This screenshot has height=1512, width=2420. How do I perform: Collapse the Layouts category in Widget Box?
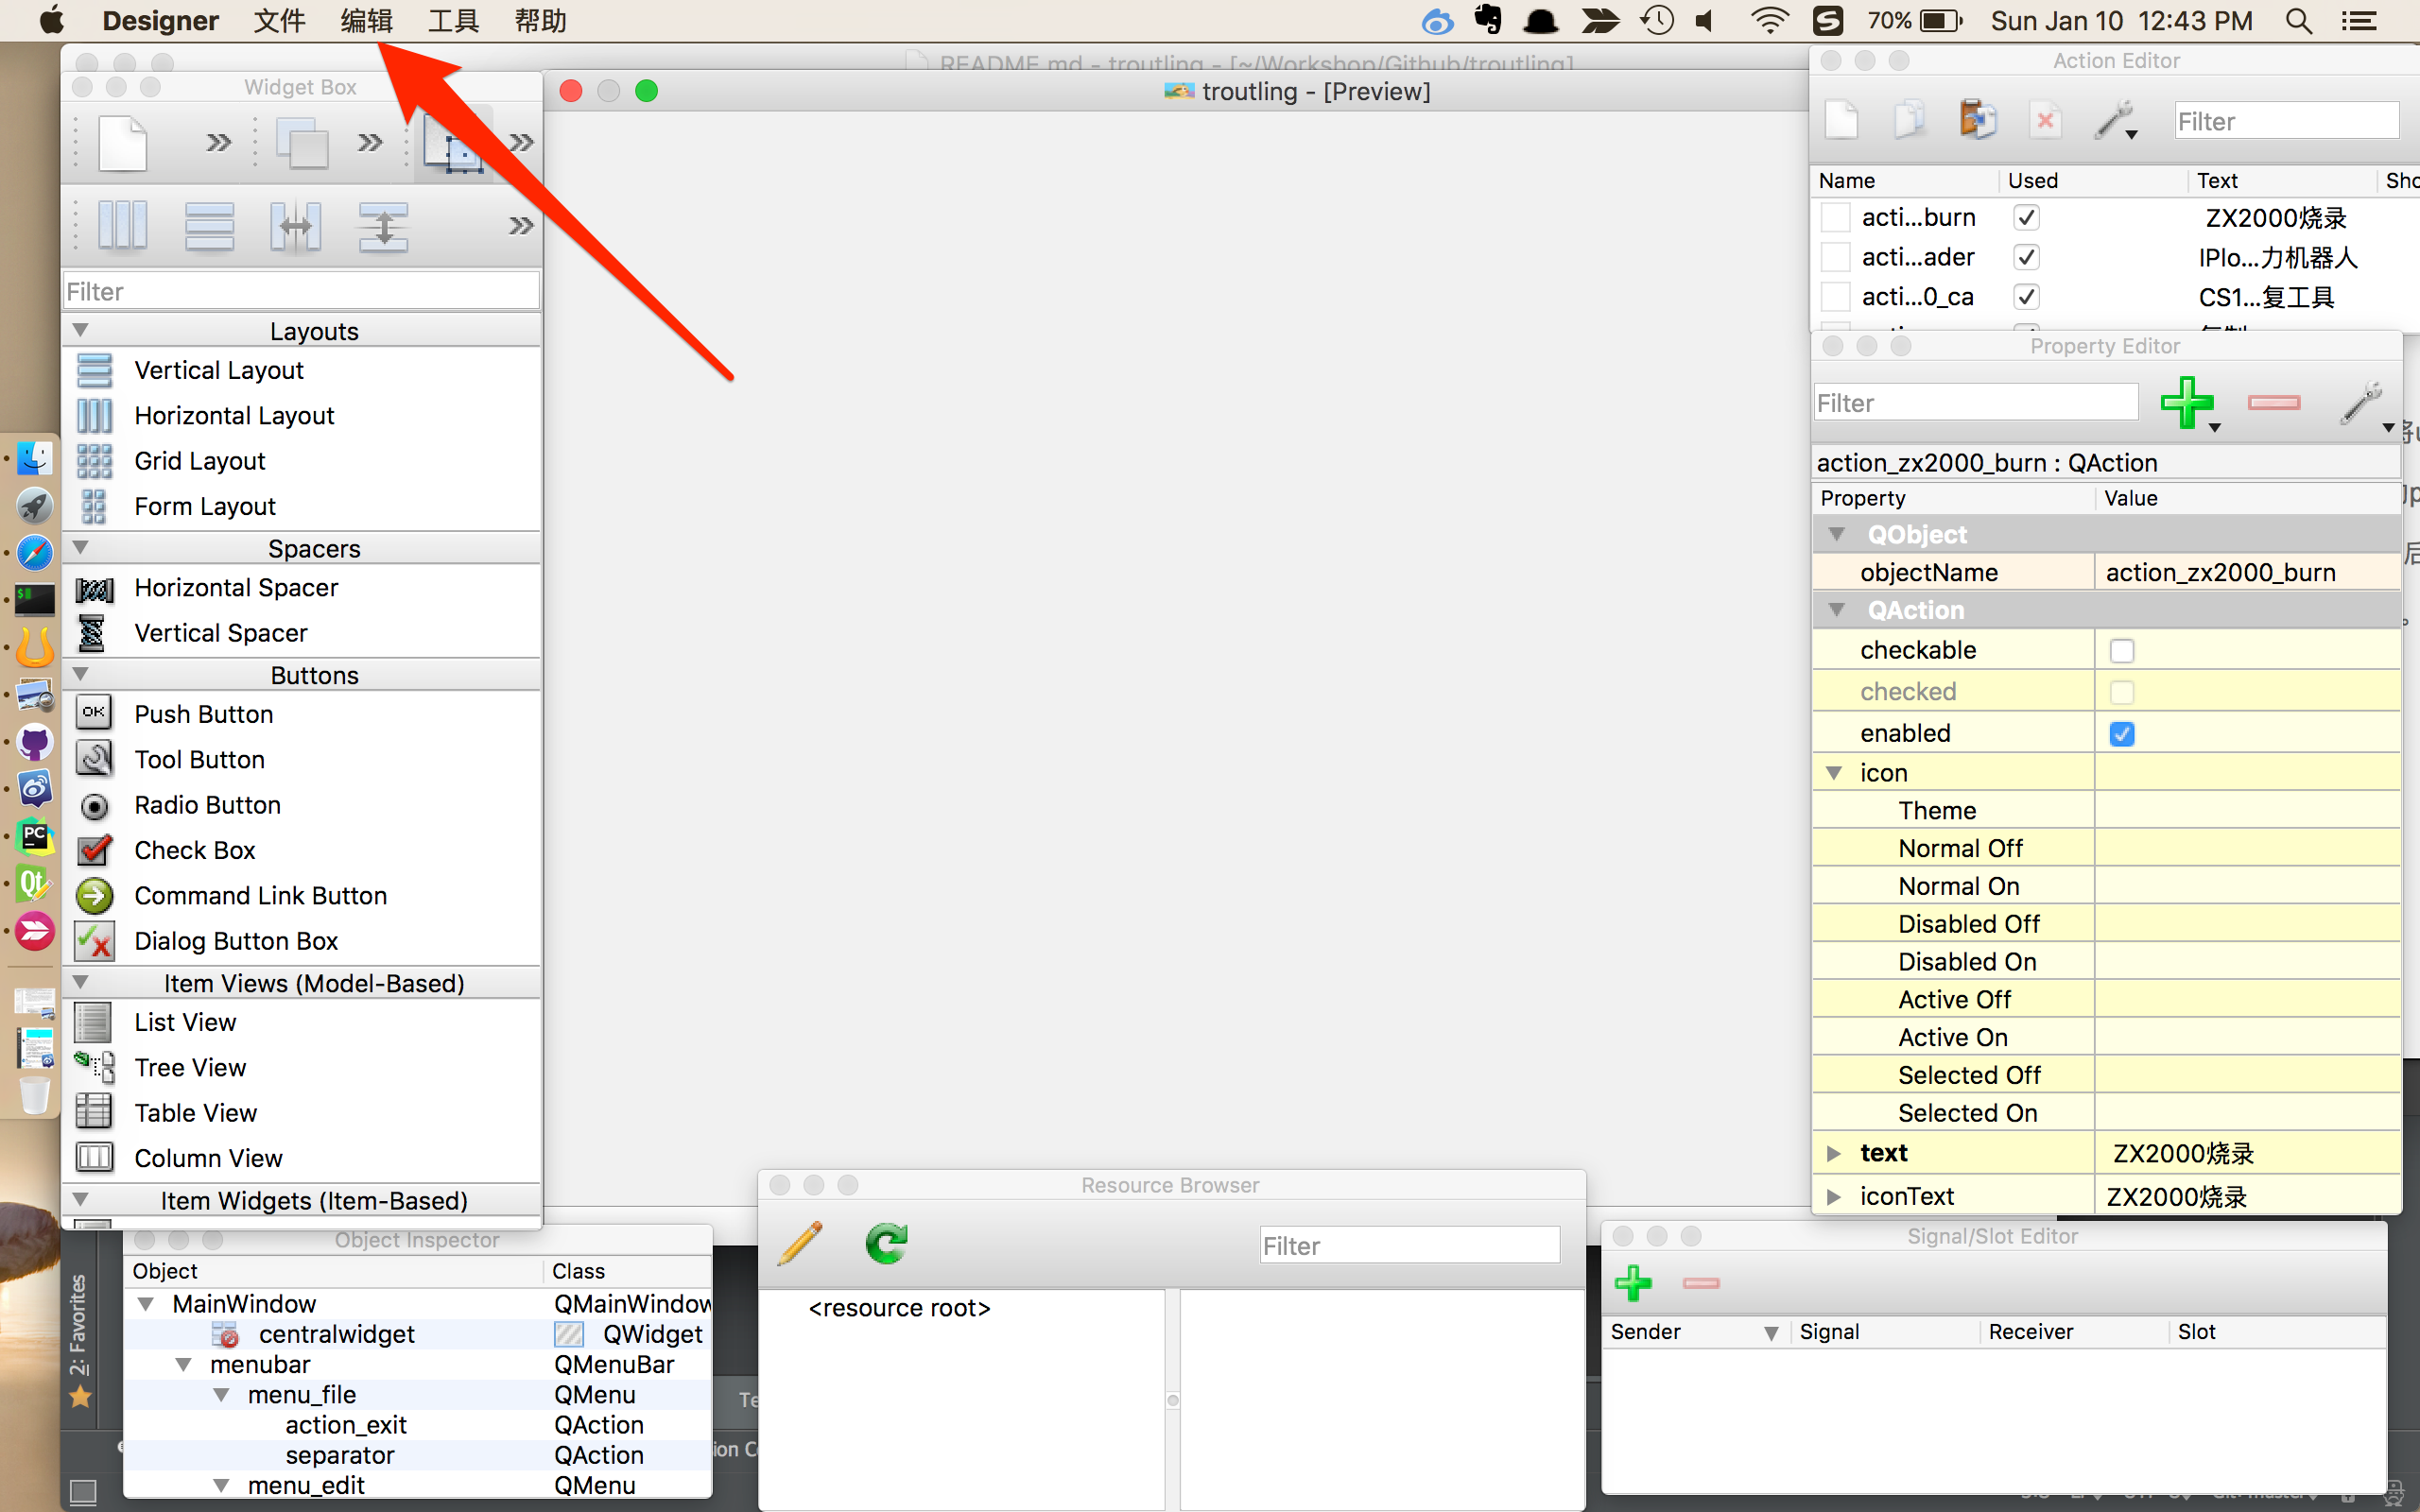point(81,330)
